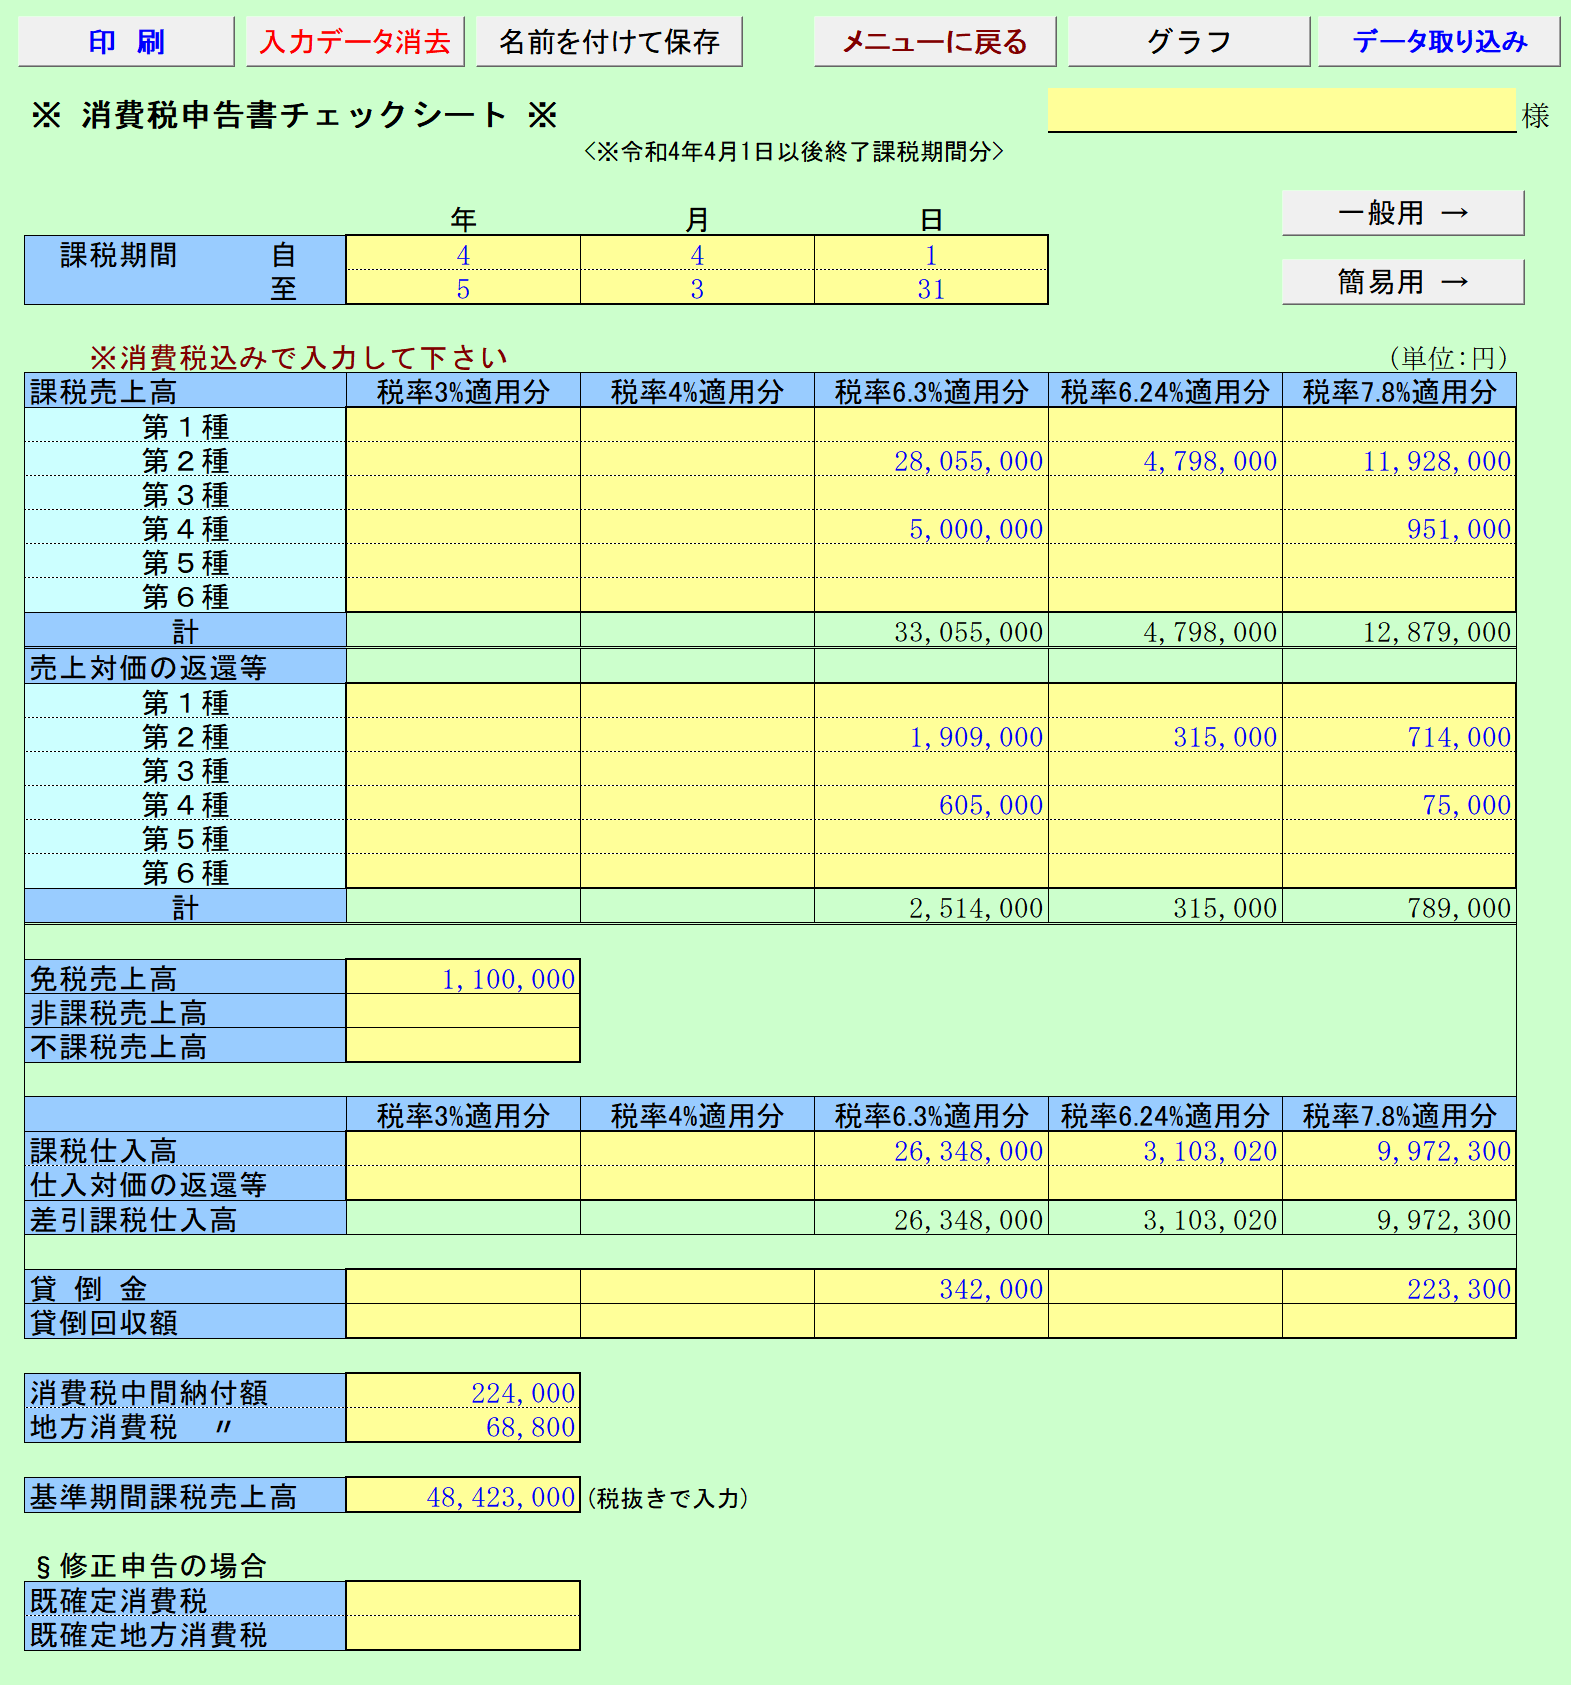Select 課税期間 自 day cell with 1
The width and height of the screenshot is (1571, 1685).
click(x=931, y=254)
